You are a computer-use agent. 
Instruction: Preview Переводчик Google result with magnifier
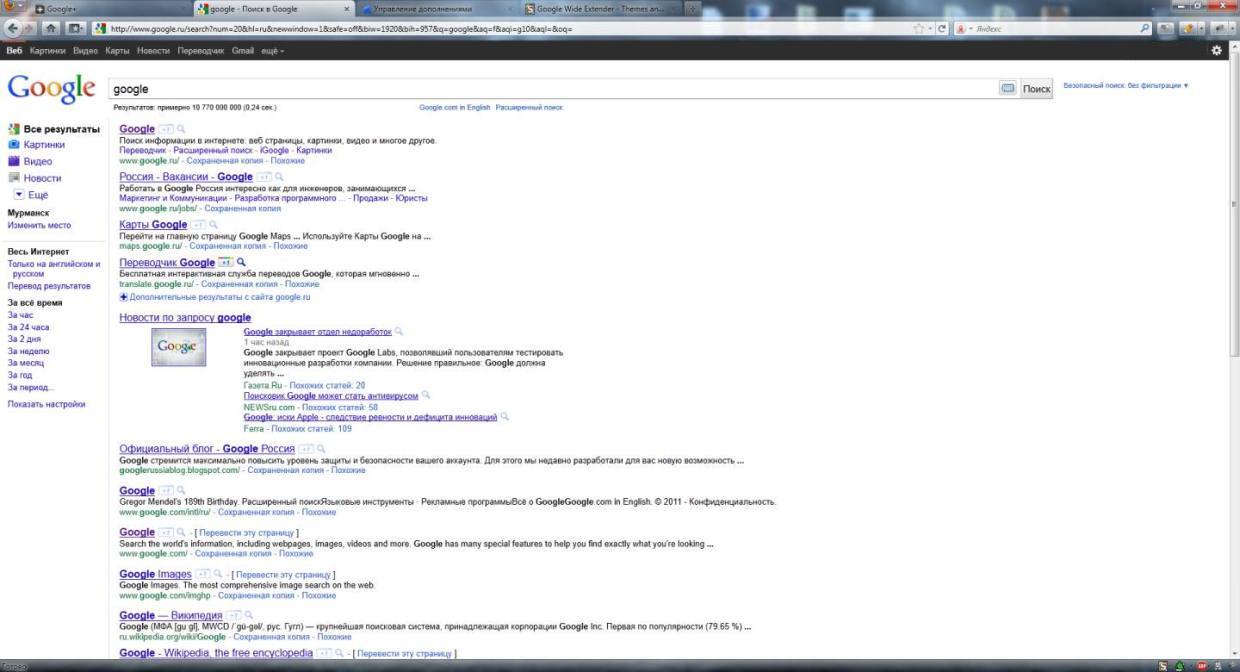tap(241, 262)
